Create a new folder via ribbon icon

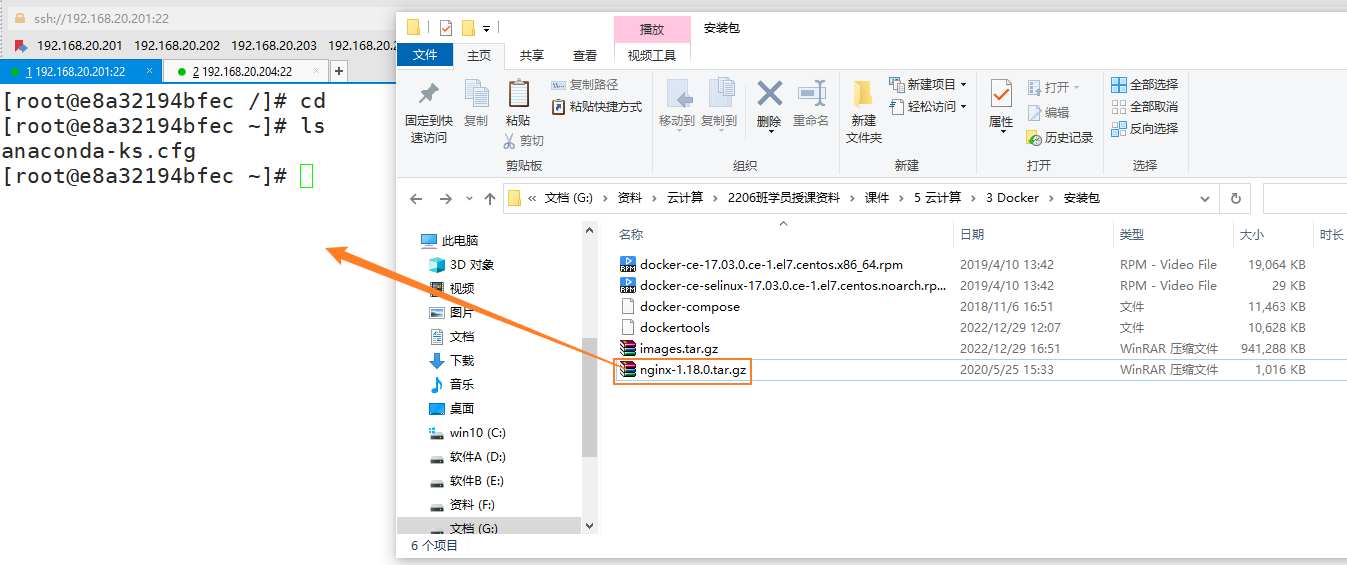tap(863, 96)
